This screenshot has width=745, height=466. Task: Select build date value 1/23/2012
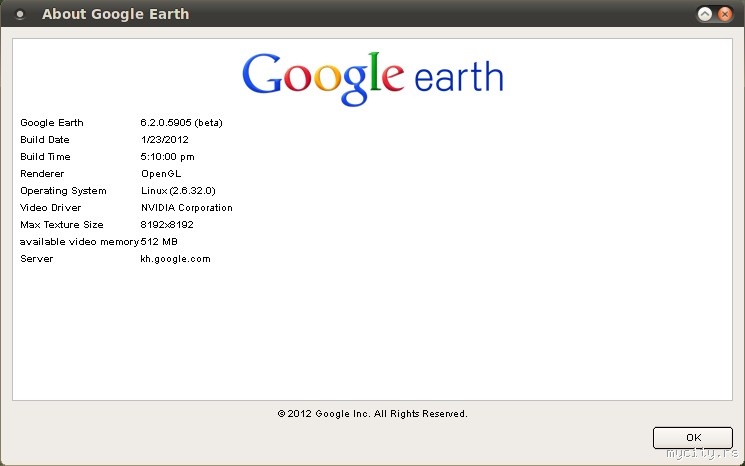[x=164, y=140]
